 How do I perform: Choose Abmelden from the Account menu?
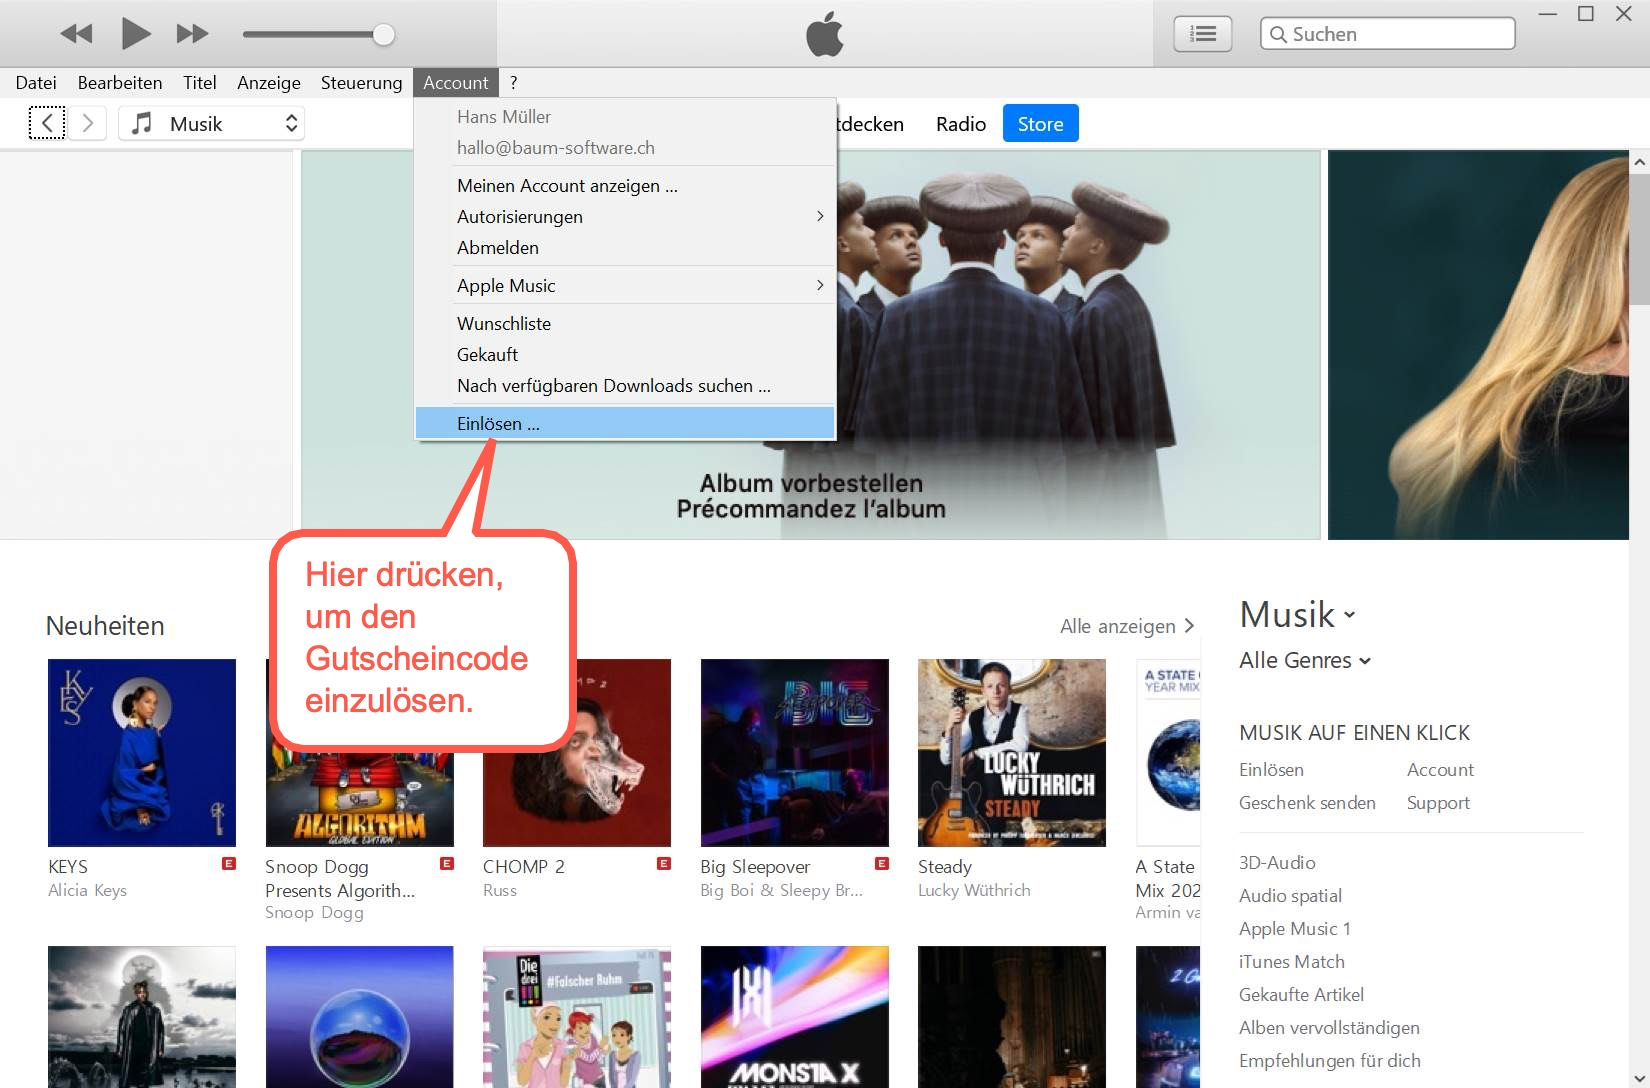coord(625,248)
